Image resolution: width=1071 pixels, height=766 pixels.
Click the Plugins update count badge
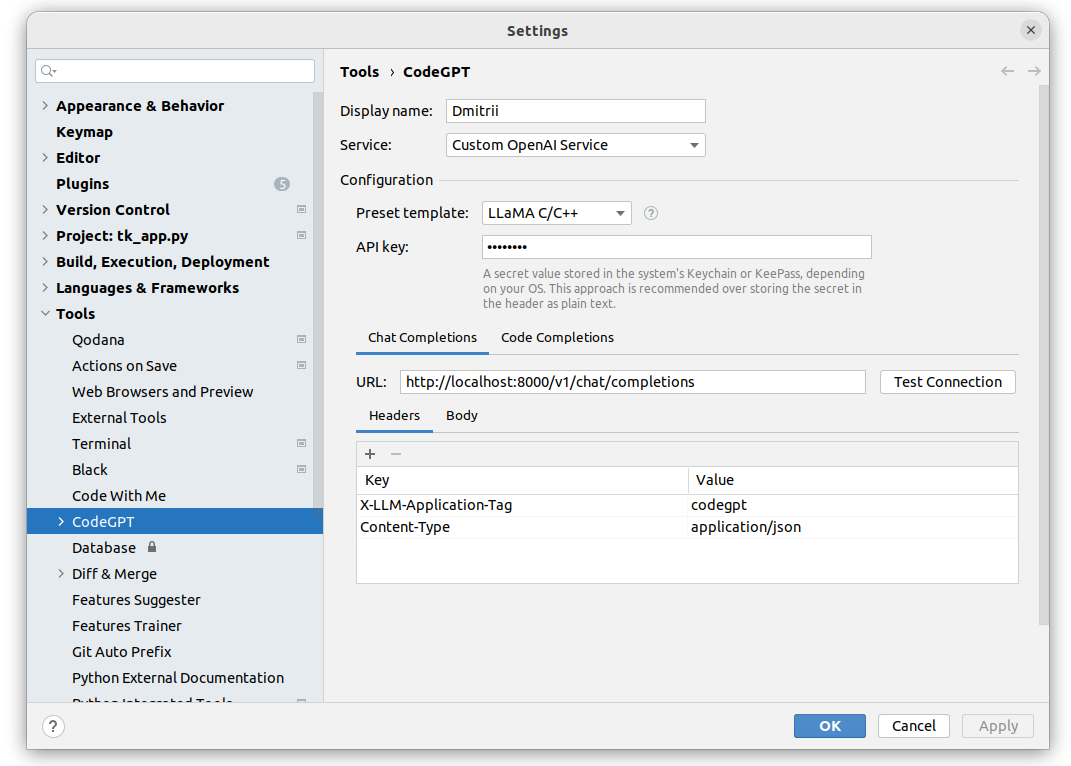pos(282,184)
